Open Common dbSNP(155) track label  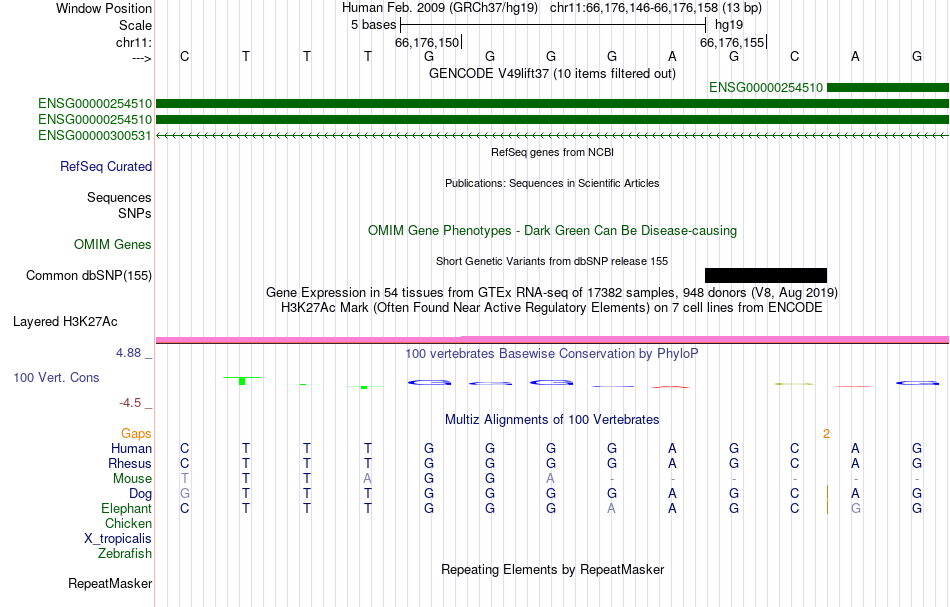click(89, 275)
